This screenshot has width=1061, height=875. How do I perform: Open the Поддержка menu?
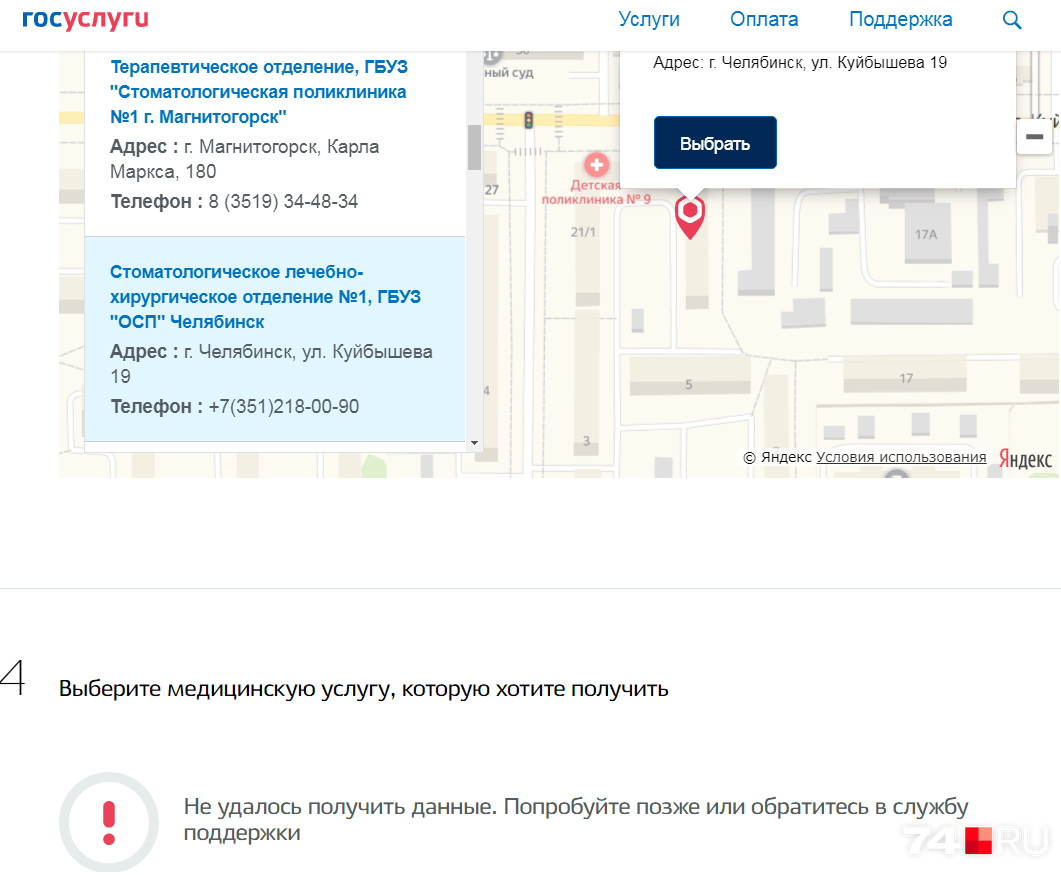(x=900, y=20)
